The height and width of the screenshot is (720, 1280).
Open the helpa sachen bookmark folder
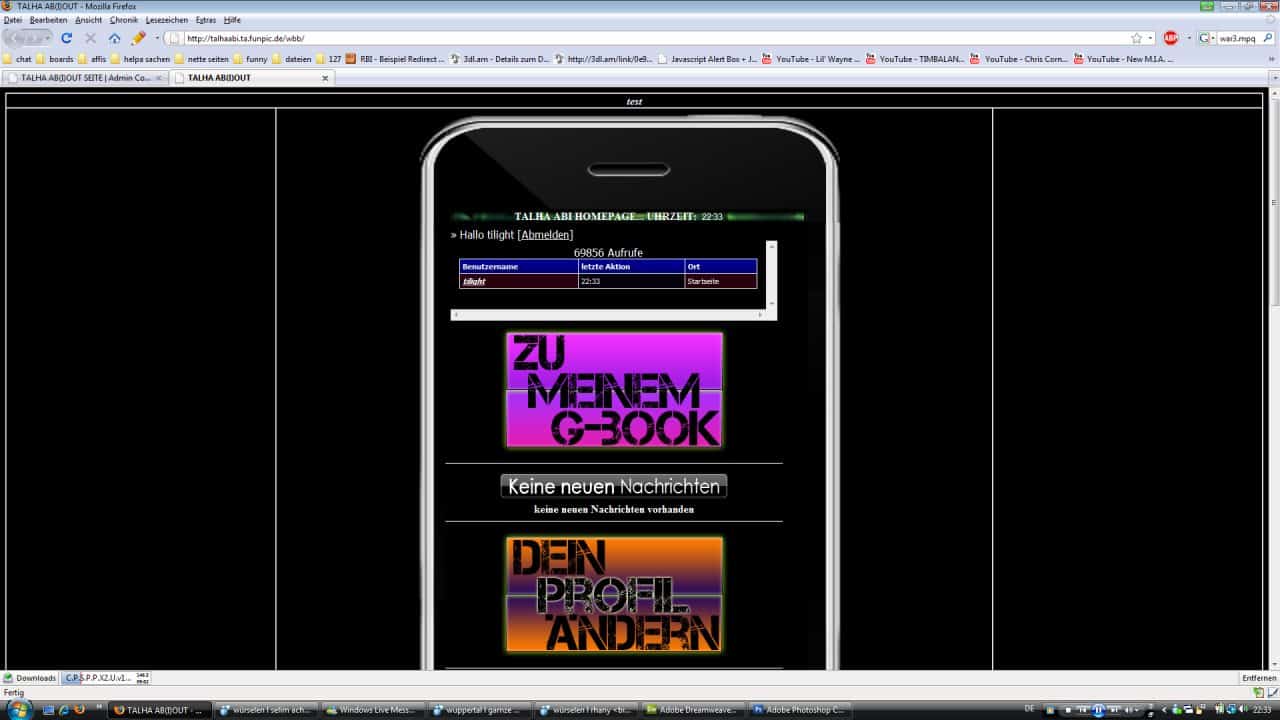pos(141,59)
